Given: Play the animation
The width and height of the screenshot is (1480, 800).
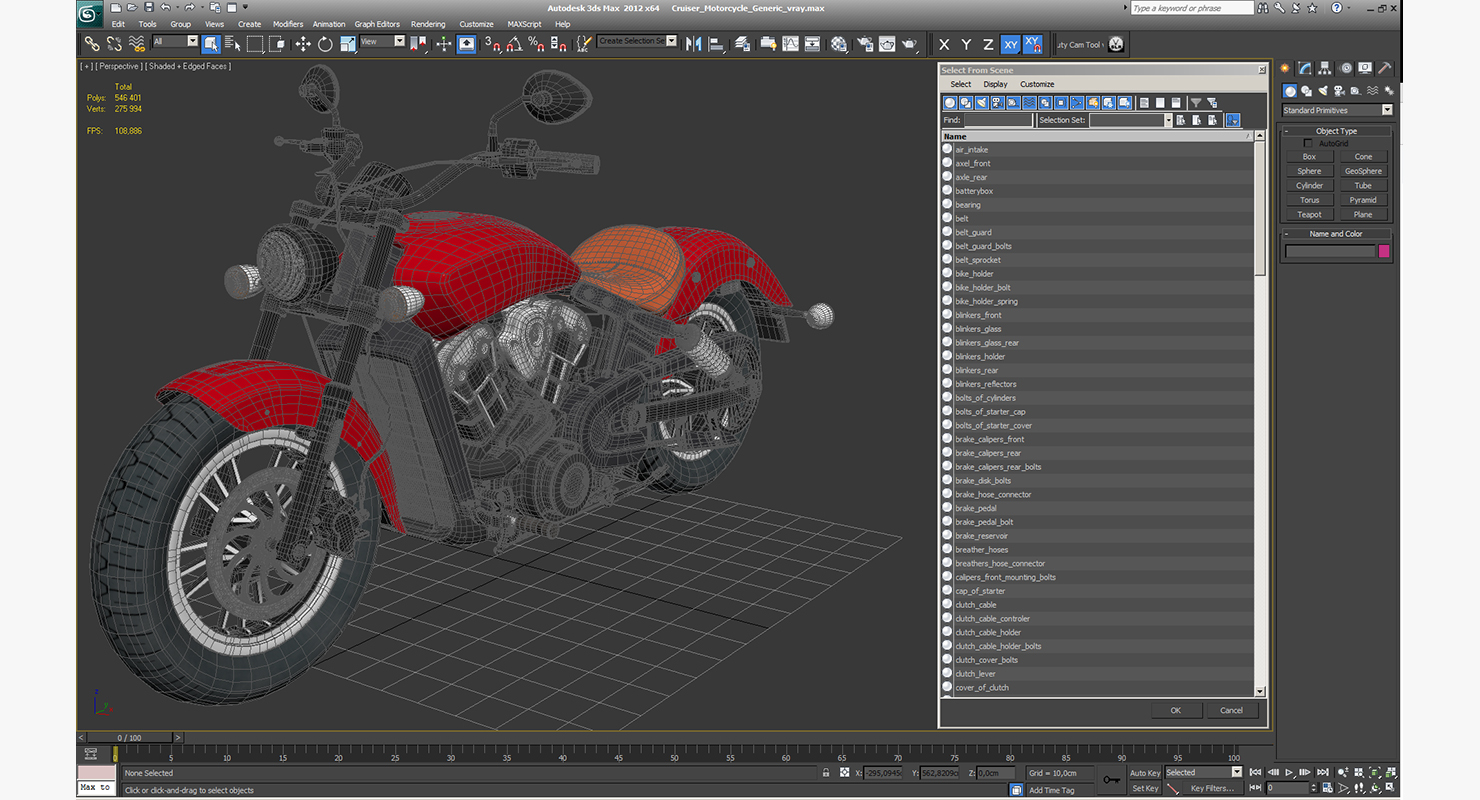Looking at the screenshot, I should pyautogui.click(x=1290, y=772).
